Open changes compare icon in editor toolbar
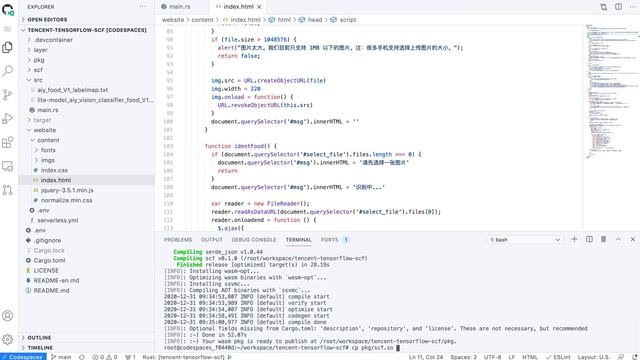Screen dimensions: 640x360 (604, 7)
